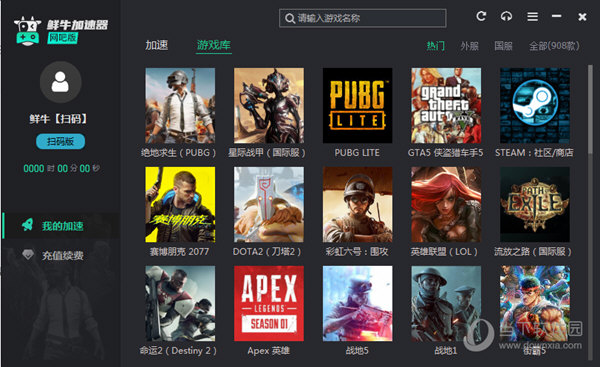Viewport: 600px width, 367px height.
Task: Select the 赛博朋克 2077 game cover
Action: 180,204
